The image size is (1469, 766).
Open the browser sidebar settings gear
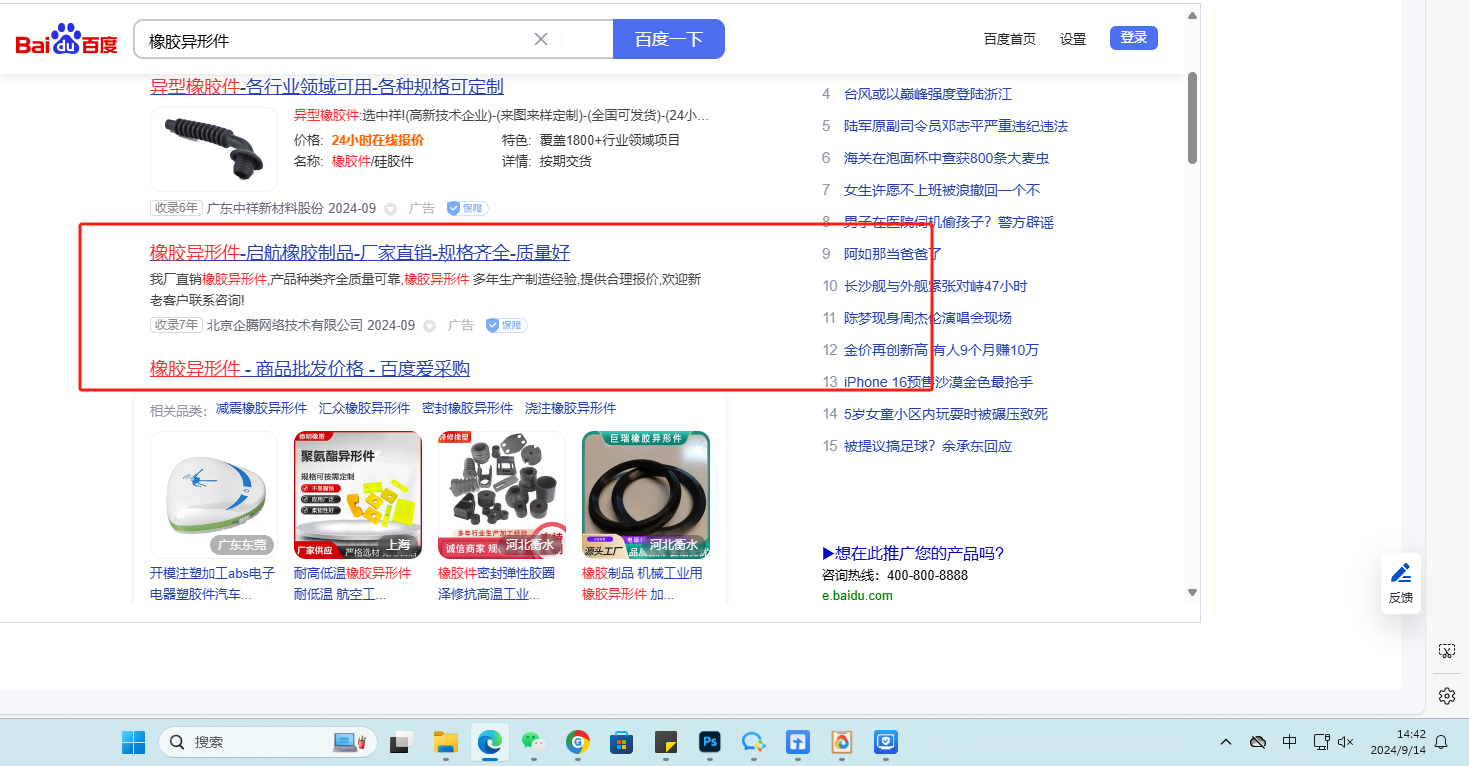click(1446, 695)
